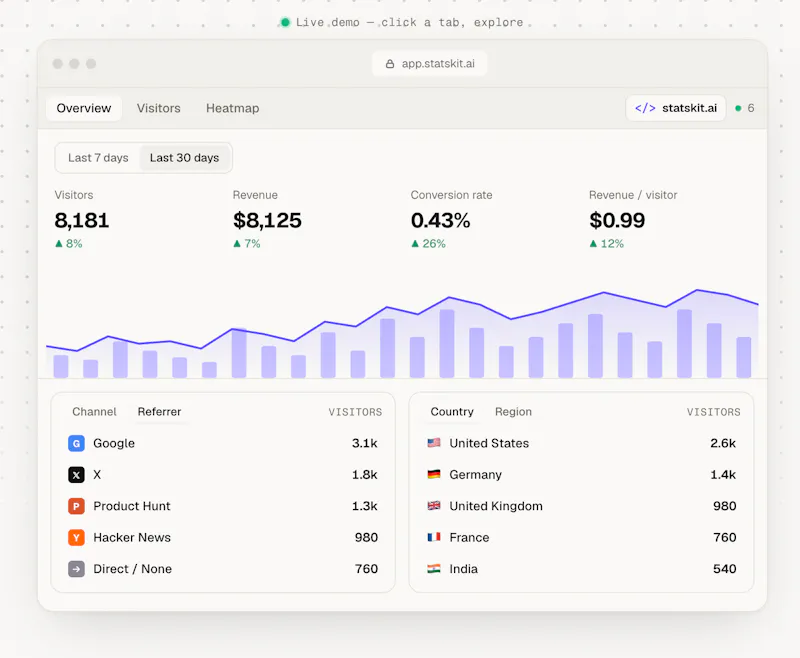The width and height of the screenshot is (800, 658).
Task: Click the 8% visitors increase indicator
Action: pyautogui.click(x=69, y=244)
